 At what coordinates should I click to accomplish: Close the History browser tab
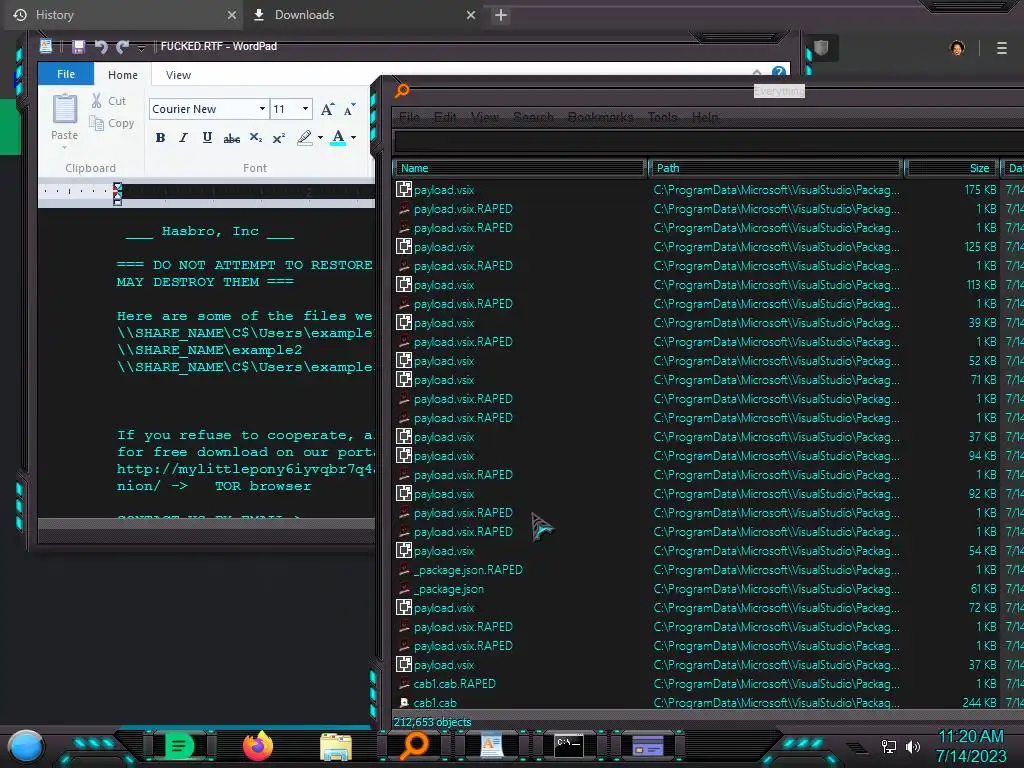pyautogui.click(x=232, y=15)
